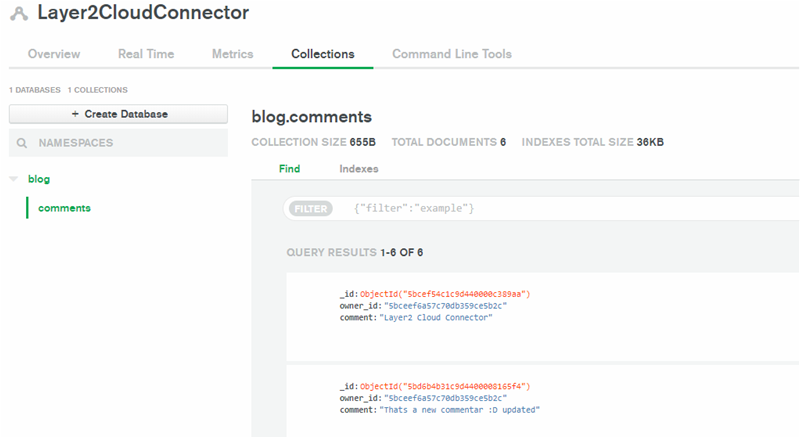The image size is (800, 438).
Task: Switch to the Overview tab
Action: coord(54,54)
